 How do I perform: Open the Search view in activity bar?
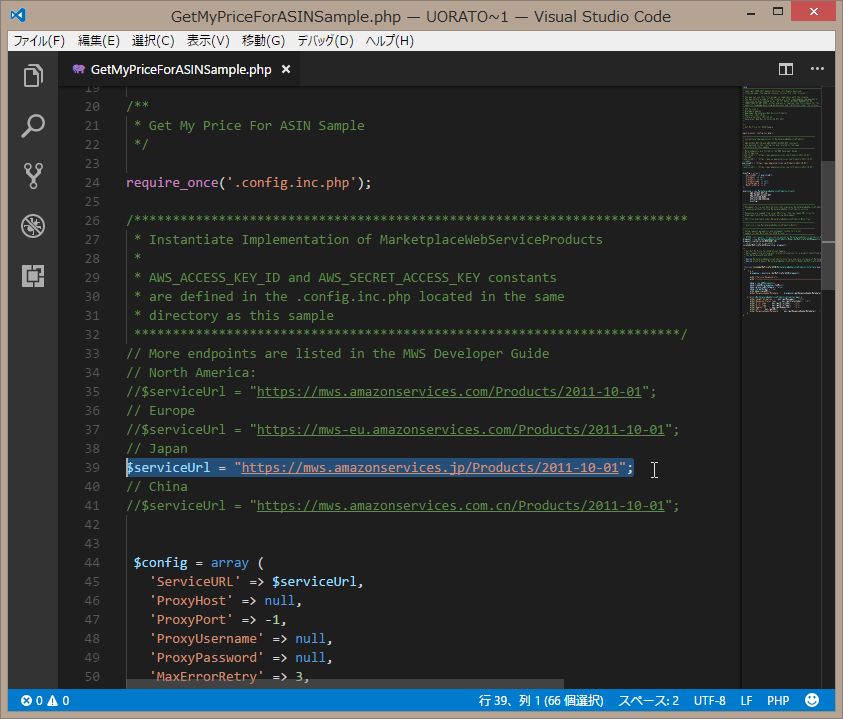click(33, 126)
